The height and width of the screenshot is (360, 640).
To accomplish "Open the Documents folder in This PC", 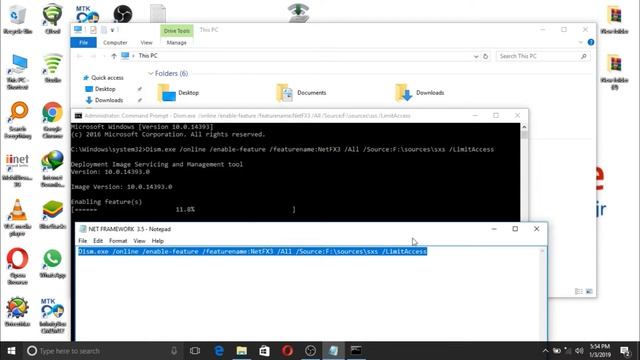I will [301, 93].
